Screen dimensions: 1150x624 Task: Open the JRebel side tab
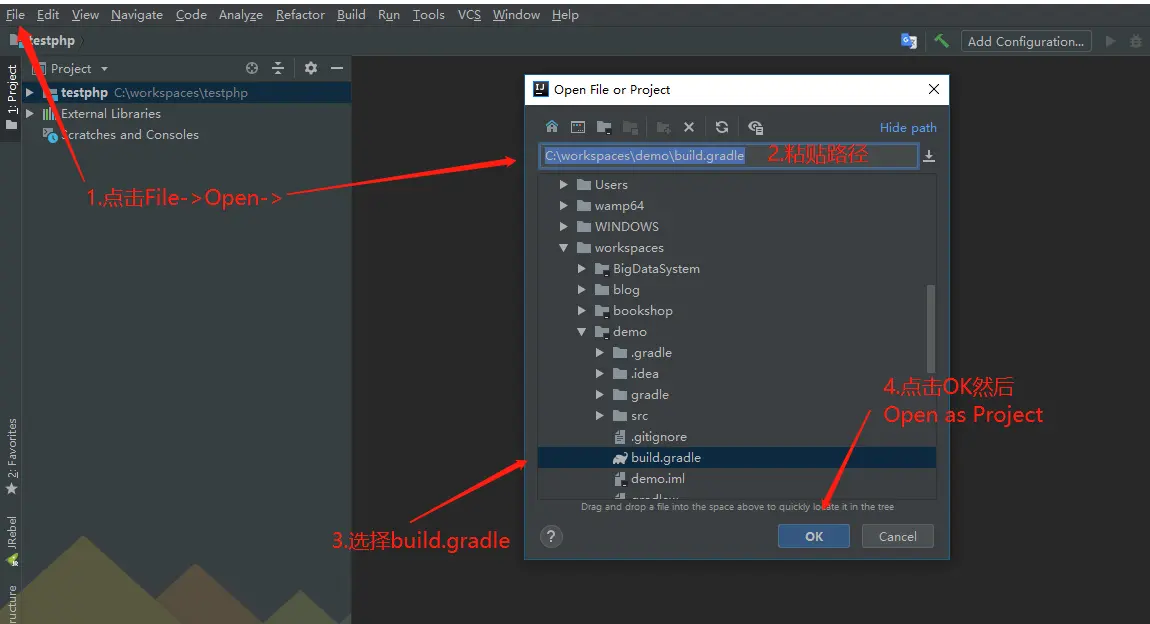pos(12,540)
